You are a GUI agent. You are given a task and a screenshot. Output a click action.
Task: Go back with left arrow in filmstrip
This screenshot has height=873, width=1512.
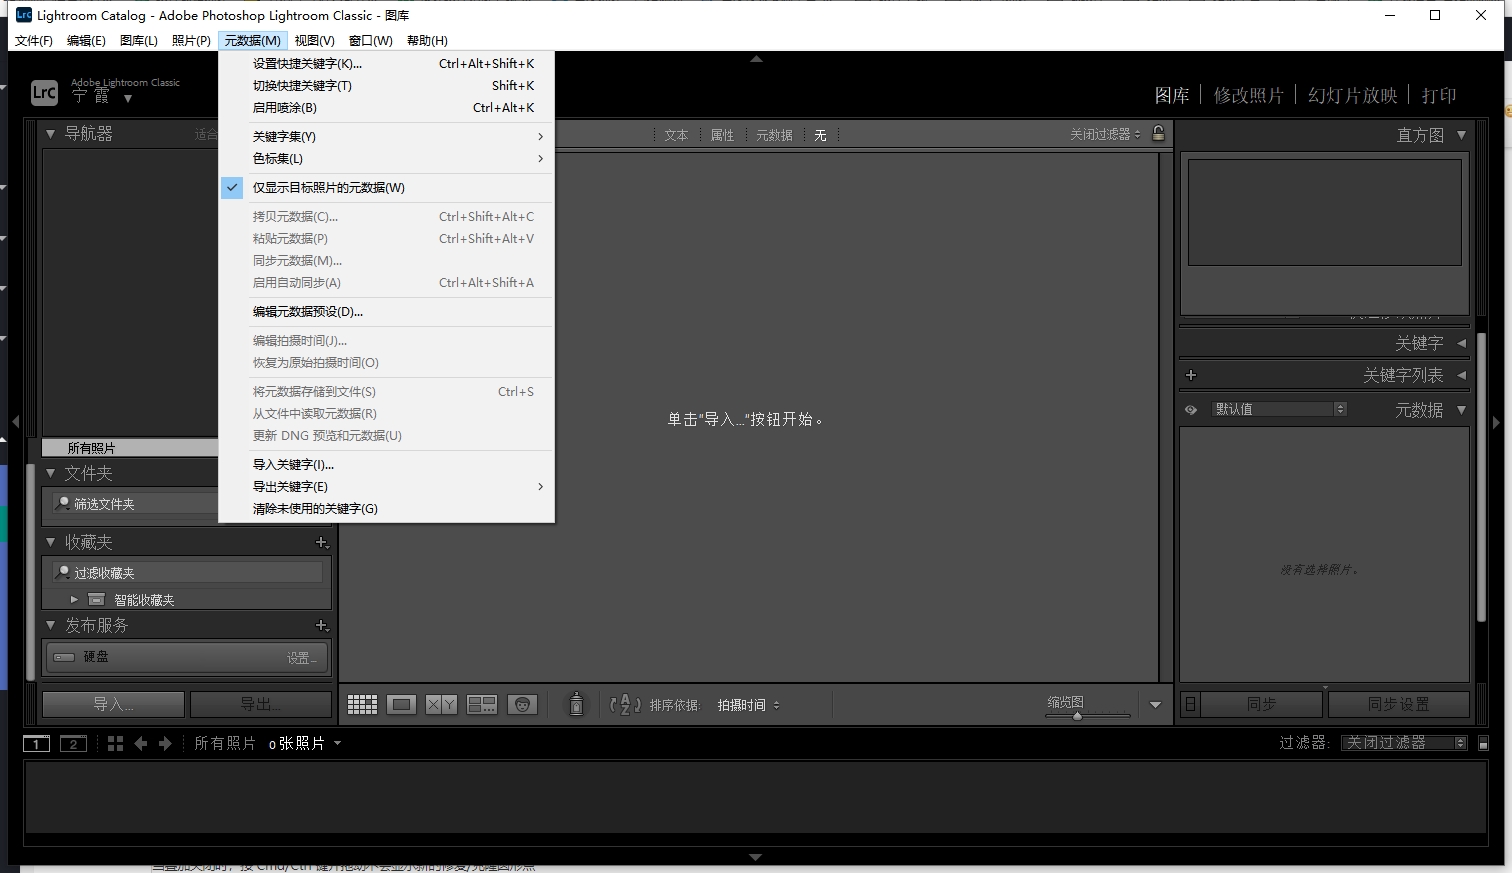(x=141, y=743)
